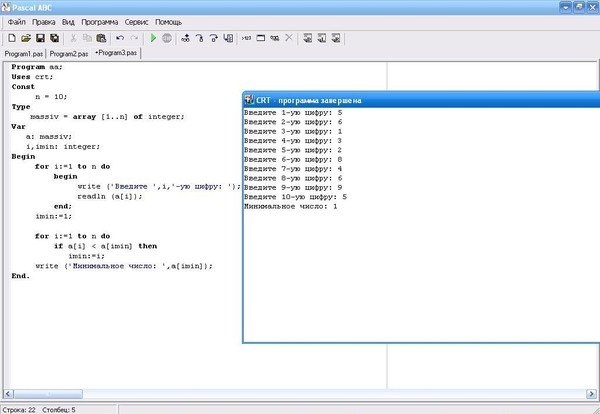Click the 'n = 10;' constant line
The height and width of the screenshot is (414, 600).
coord(51,97)
